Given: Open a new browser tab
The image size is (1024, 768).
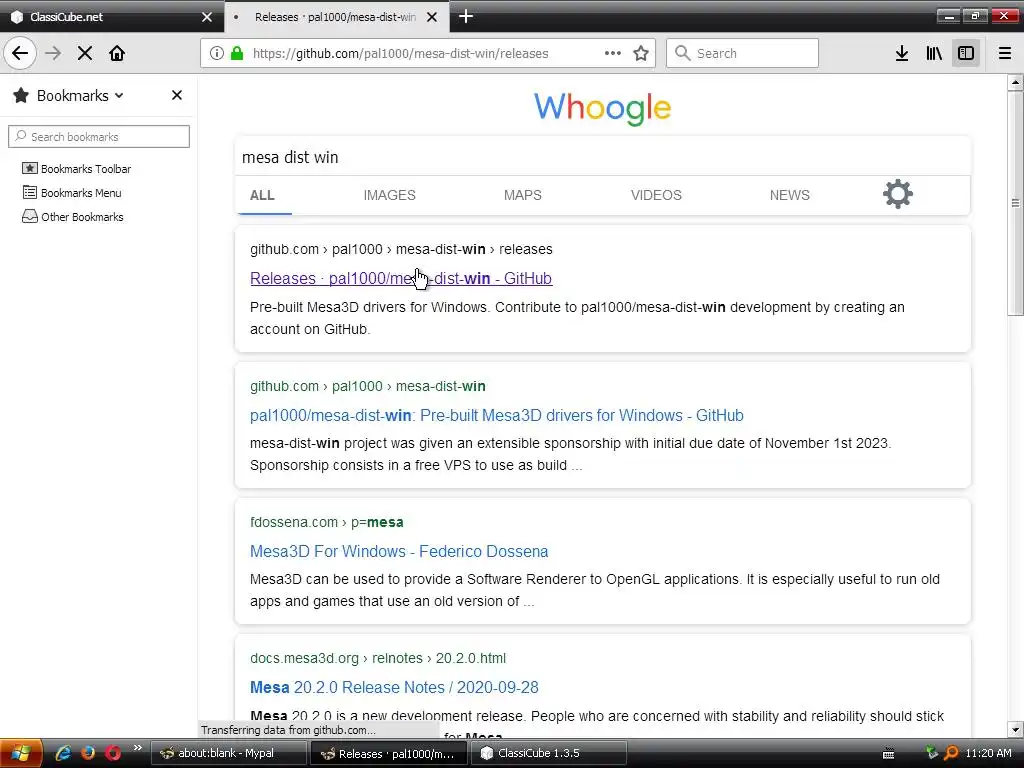Looking at the screenshot, I should [x=466, y=16].
